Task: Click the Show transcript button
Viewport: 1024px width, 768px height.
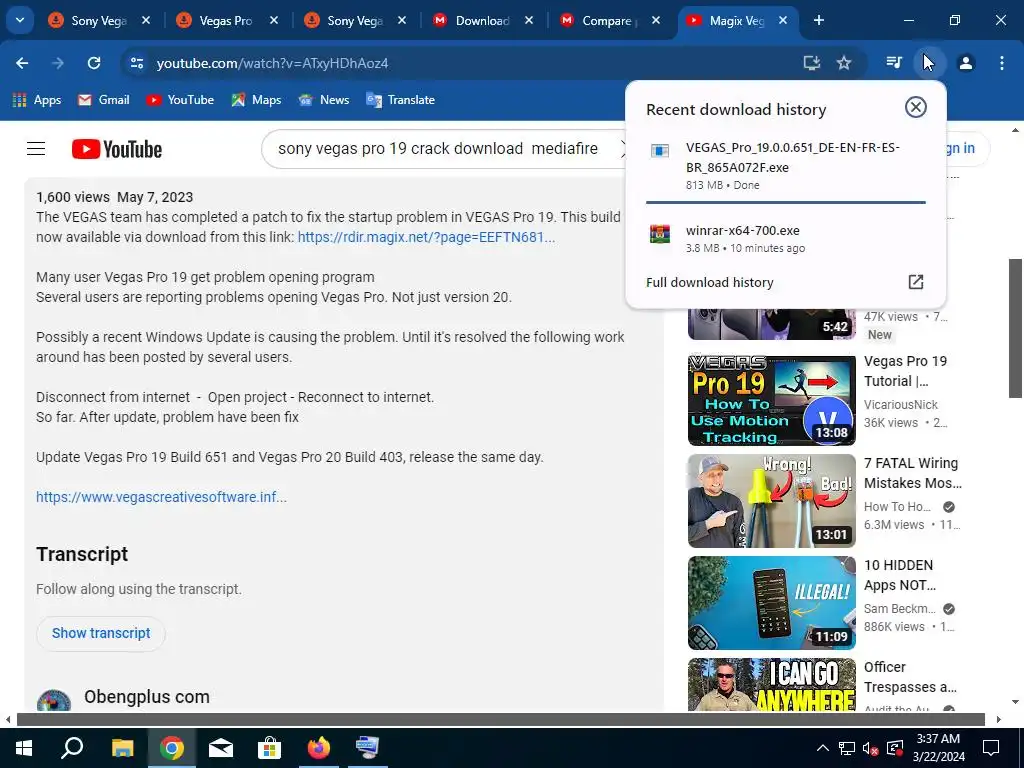Action: [101, 633]
